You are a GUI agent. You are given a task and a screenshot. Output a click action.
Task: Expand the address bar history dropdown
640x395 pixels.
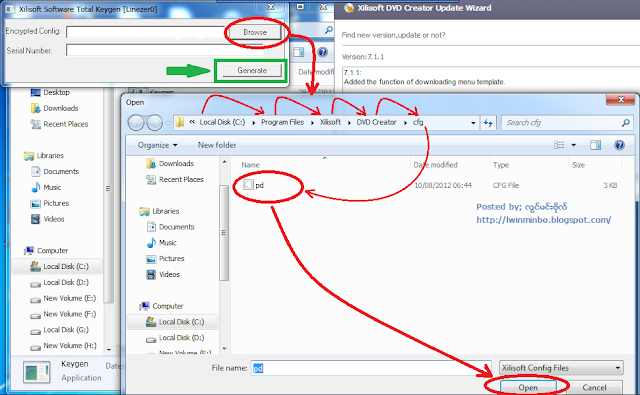pos(473,123)
